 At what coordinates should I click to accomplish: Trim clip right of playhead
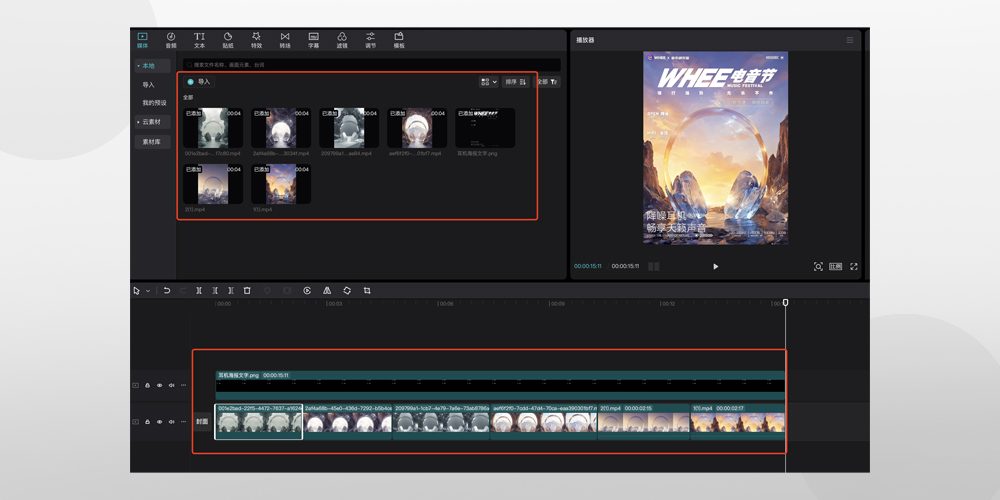[x=231, y=291]
